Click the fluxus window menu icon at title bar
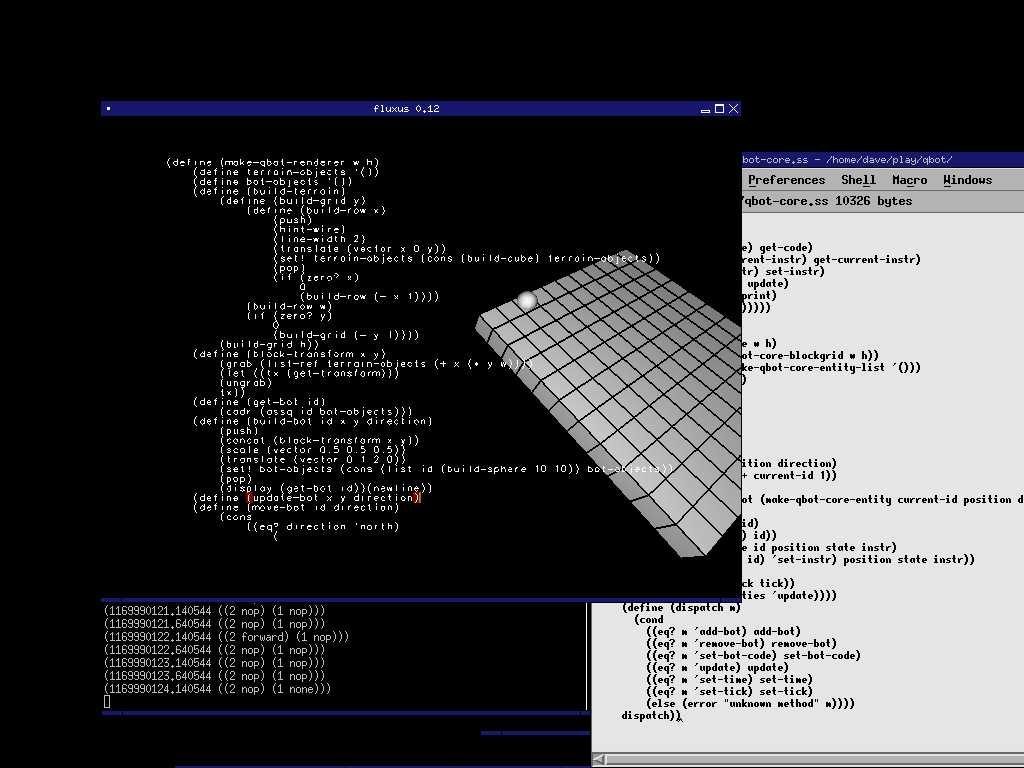Image resolution: width=1024 pixels, height=768 pixels. pyautogui.click(x=108, y=109)
